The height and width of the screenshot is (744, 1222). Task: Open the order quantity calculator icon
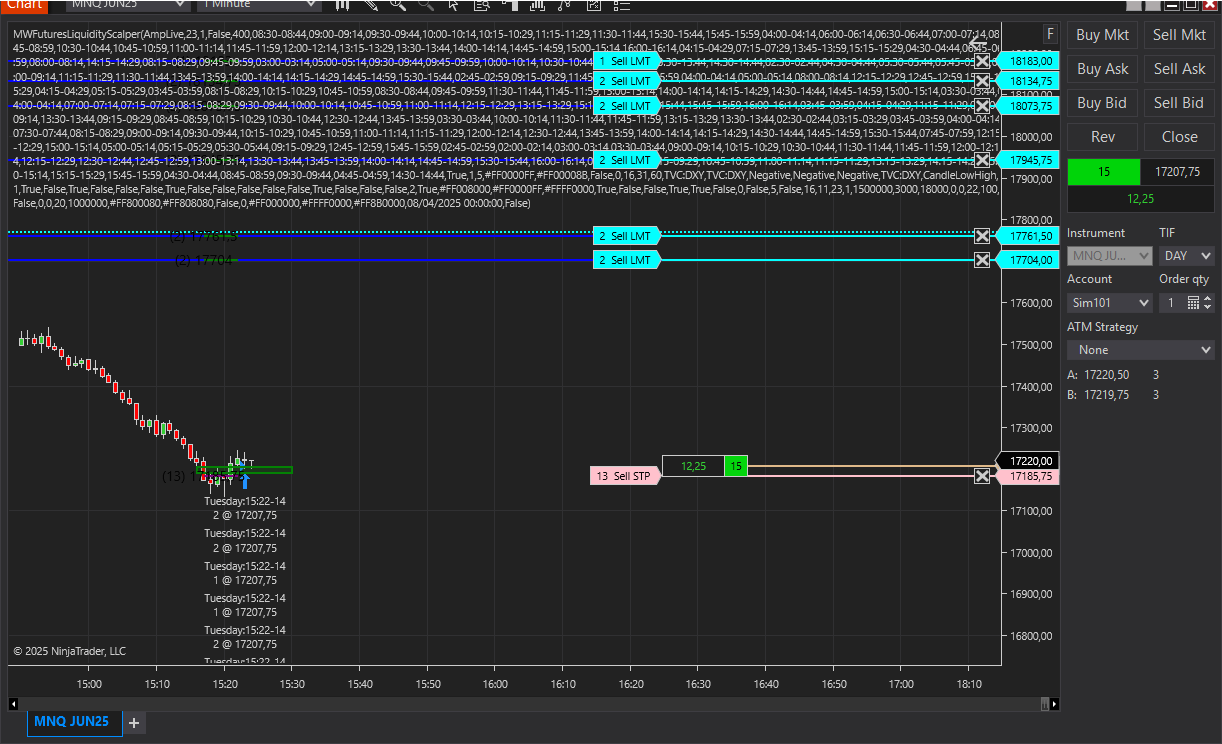tap(1193, 302)
